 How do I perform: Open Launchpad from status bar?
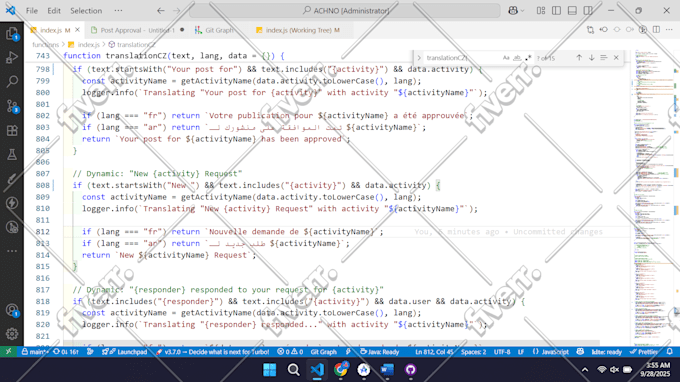[x=125, y=352]
